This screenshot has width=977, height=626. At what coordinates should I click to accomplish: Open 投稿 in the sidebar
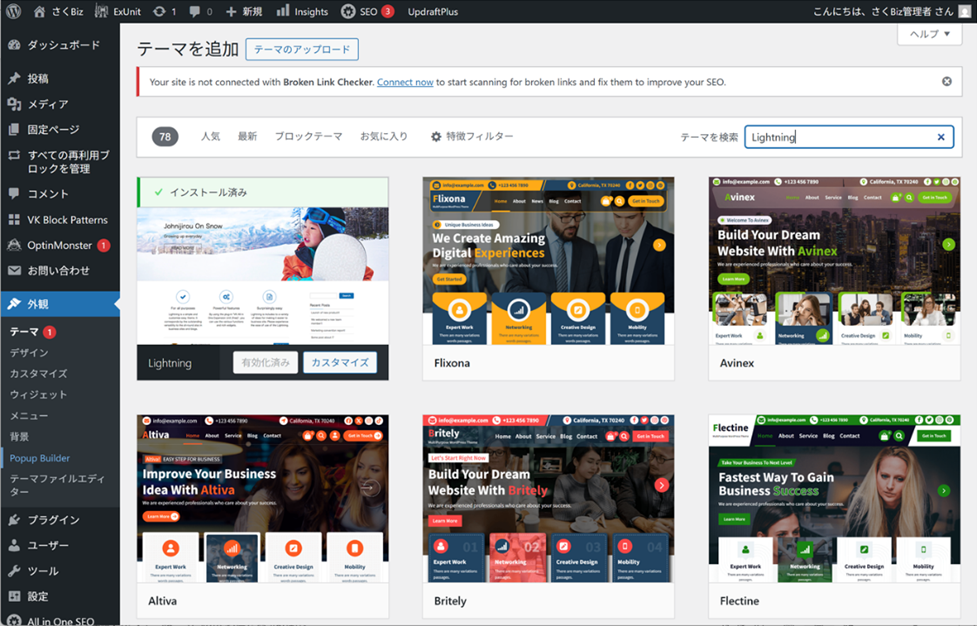[60, 78]
